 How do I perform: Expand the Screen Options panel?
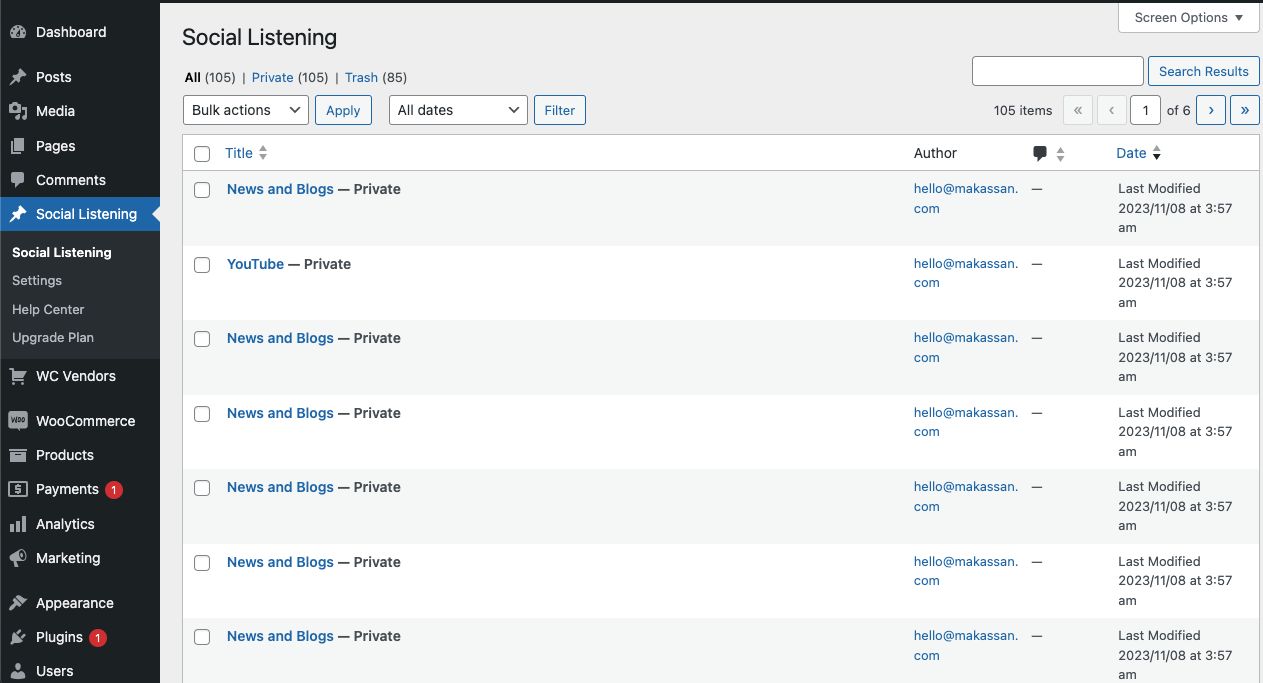[x=1188, y=18]
